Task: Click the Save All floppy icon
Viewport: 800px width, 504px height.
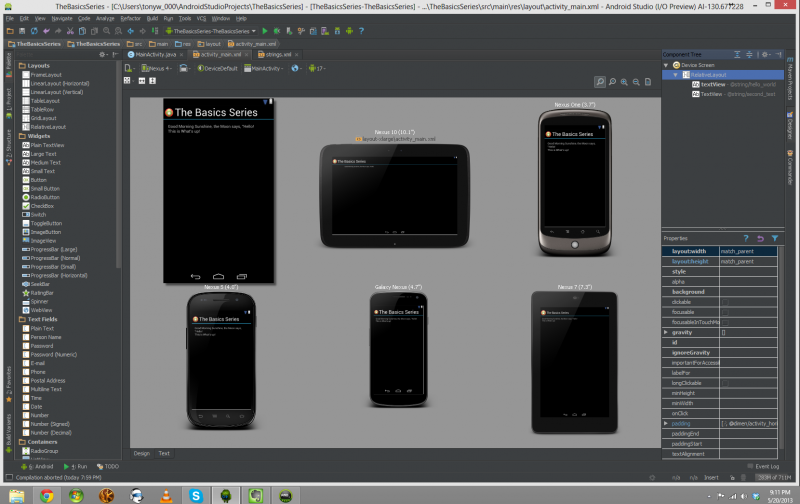Action: point(22,31)
